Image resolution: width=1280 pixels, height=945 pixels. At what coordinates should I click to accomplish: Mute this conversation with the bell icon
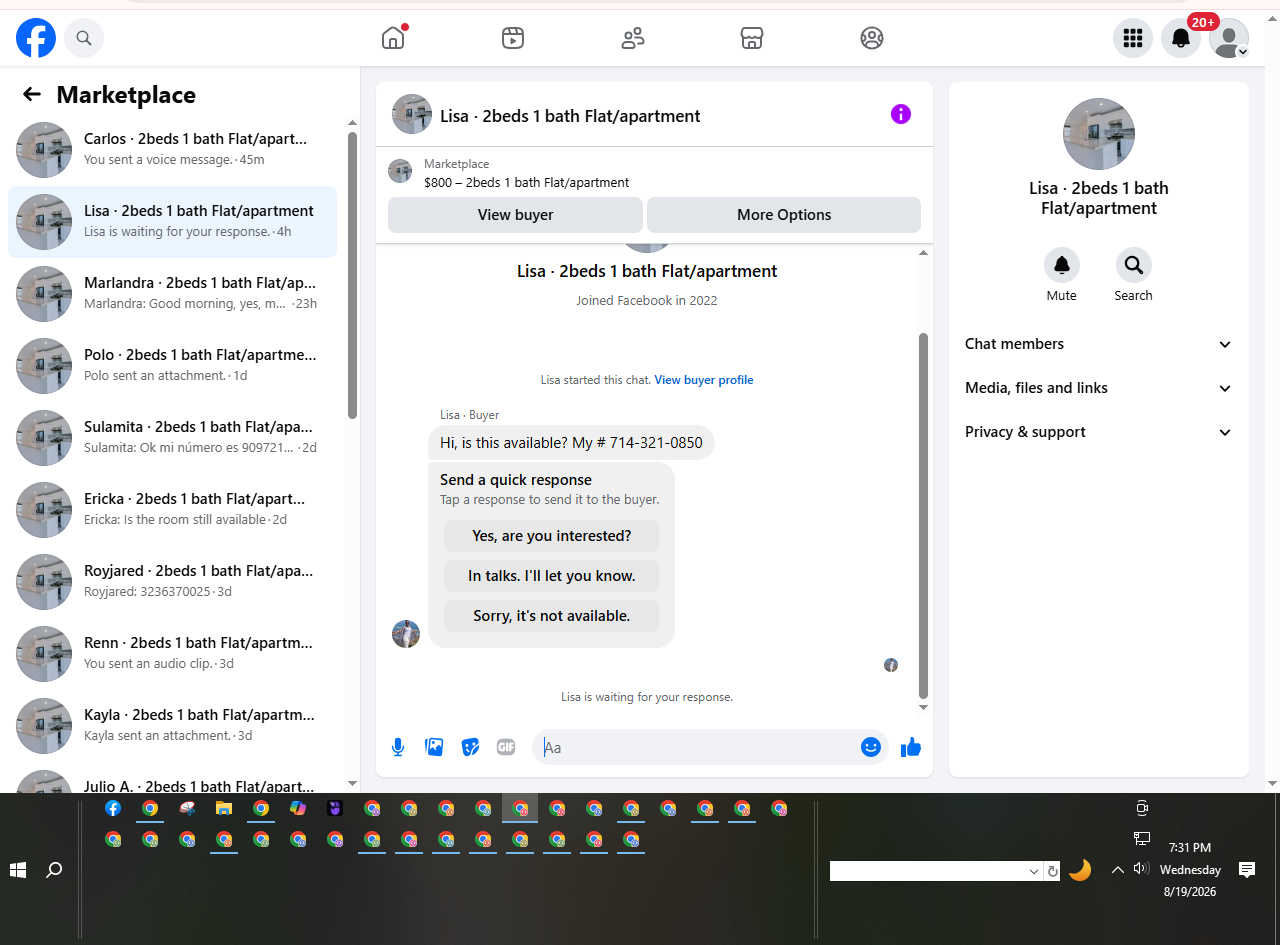[x=1062, y=265]
